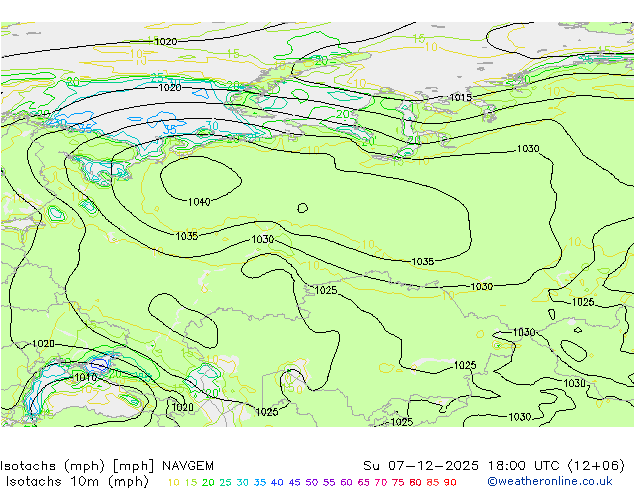Image resolution: width=634 pixels, height=490 pixels.
Task: Click the small closed circular contour mid-map
Action: click(302, 208)
